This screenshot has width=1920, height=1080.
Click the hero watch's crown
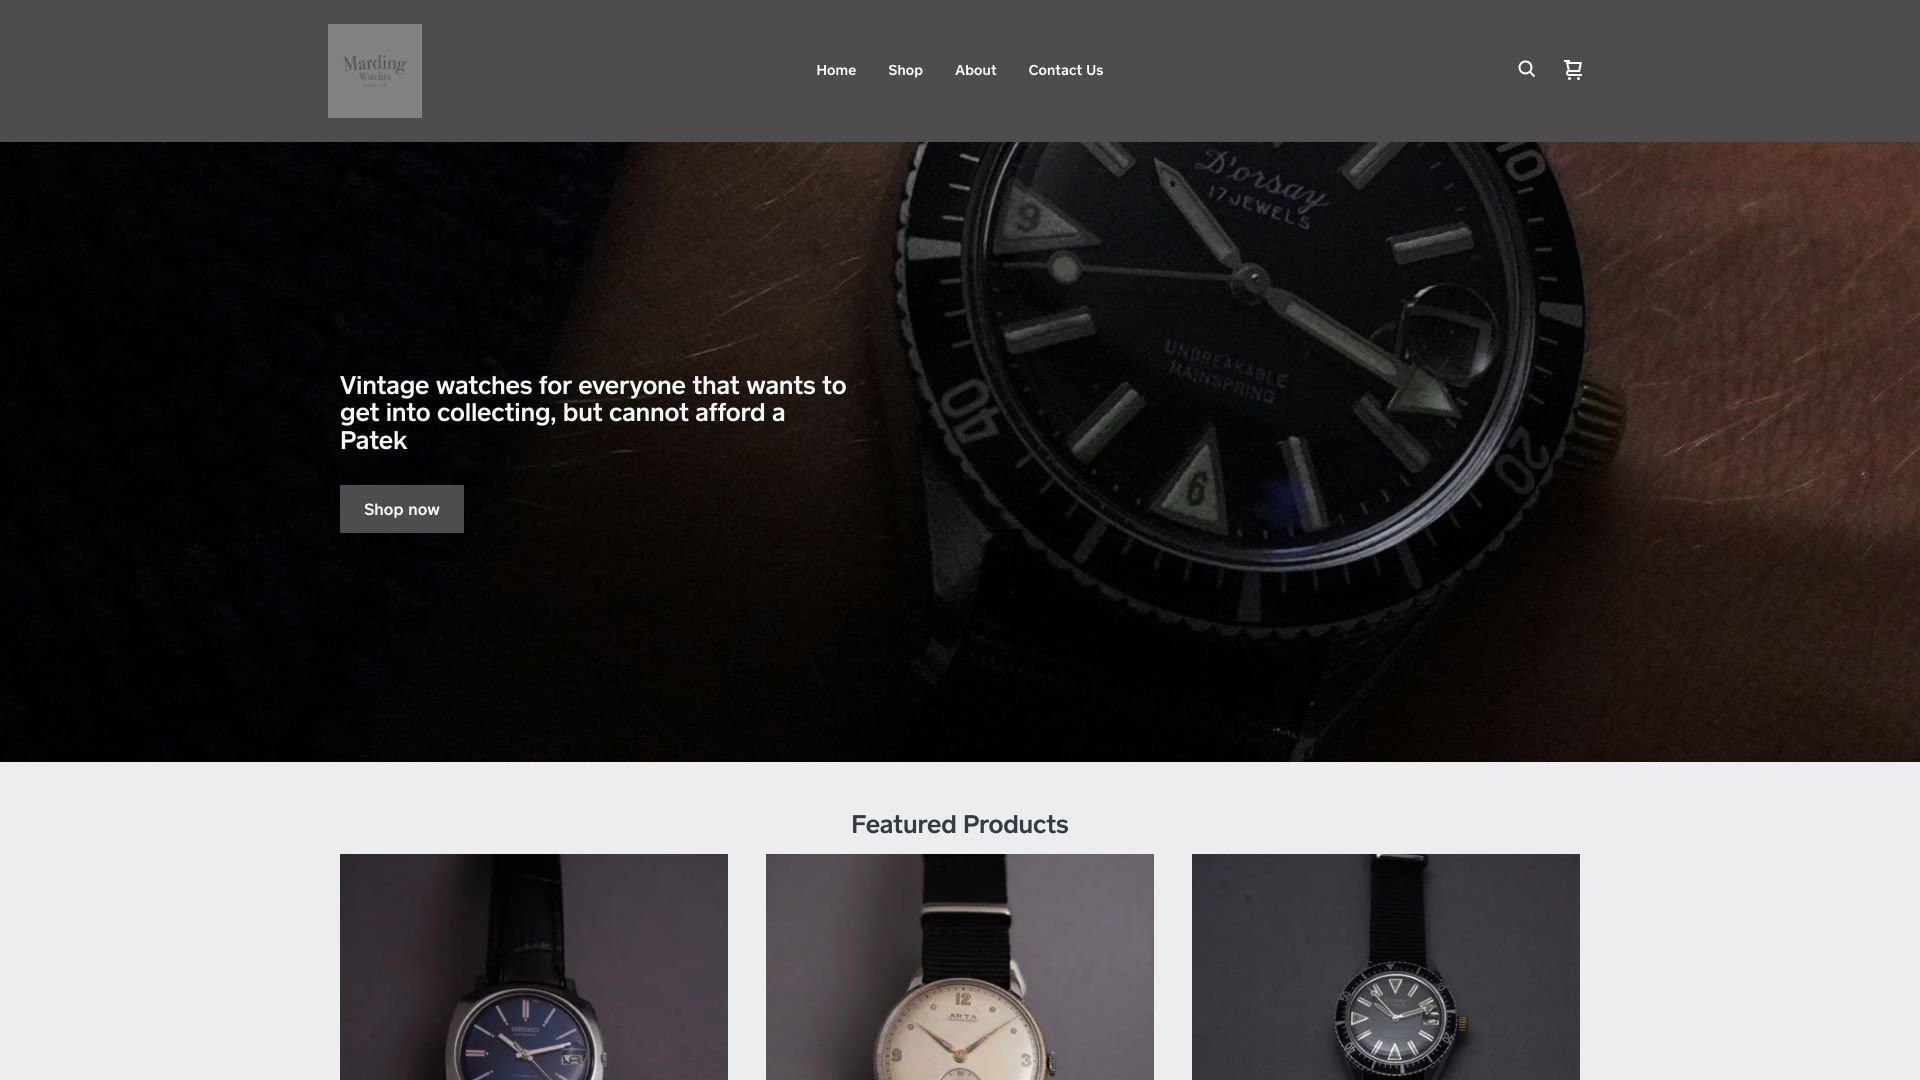click(x=1602, y=419)
